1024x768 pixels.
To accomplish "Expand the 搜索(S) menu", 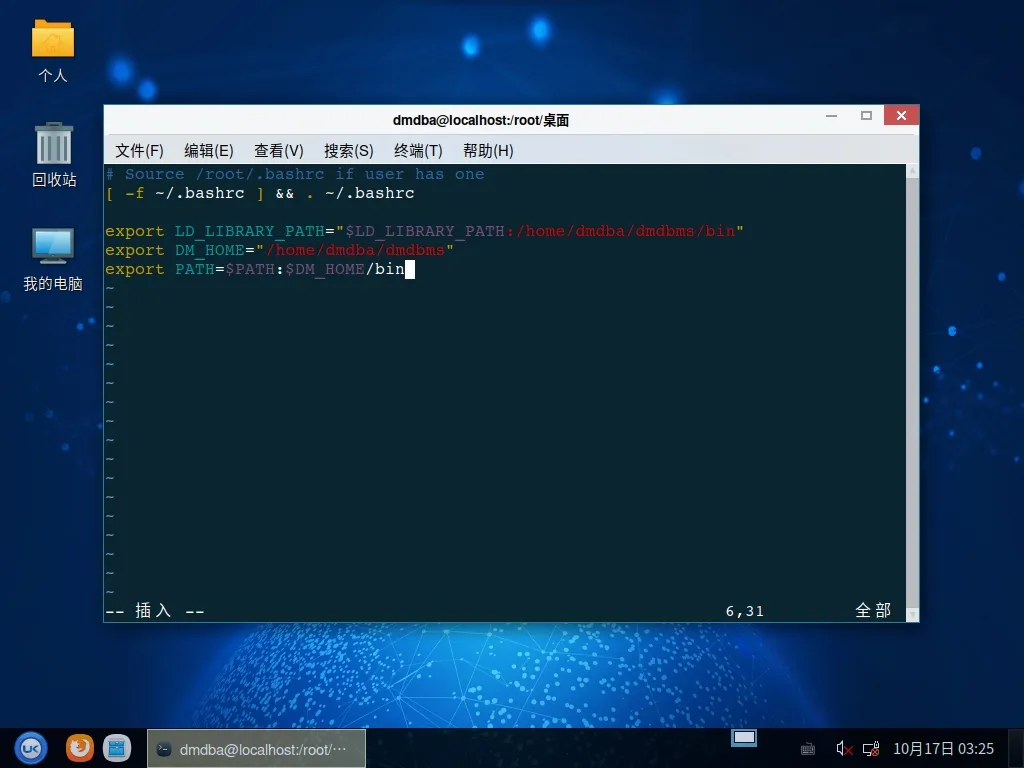I will 348,150.
